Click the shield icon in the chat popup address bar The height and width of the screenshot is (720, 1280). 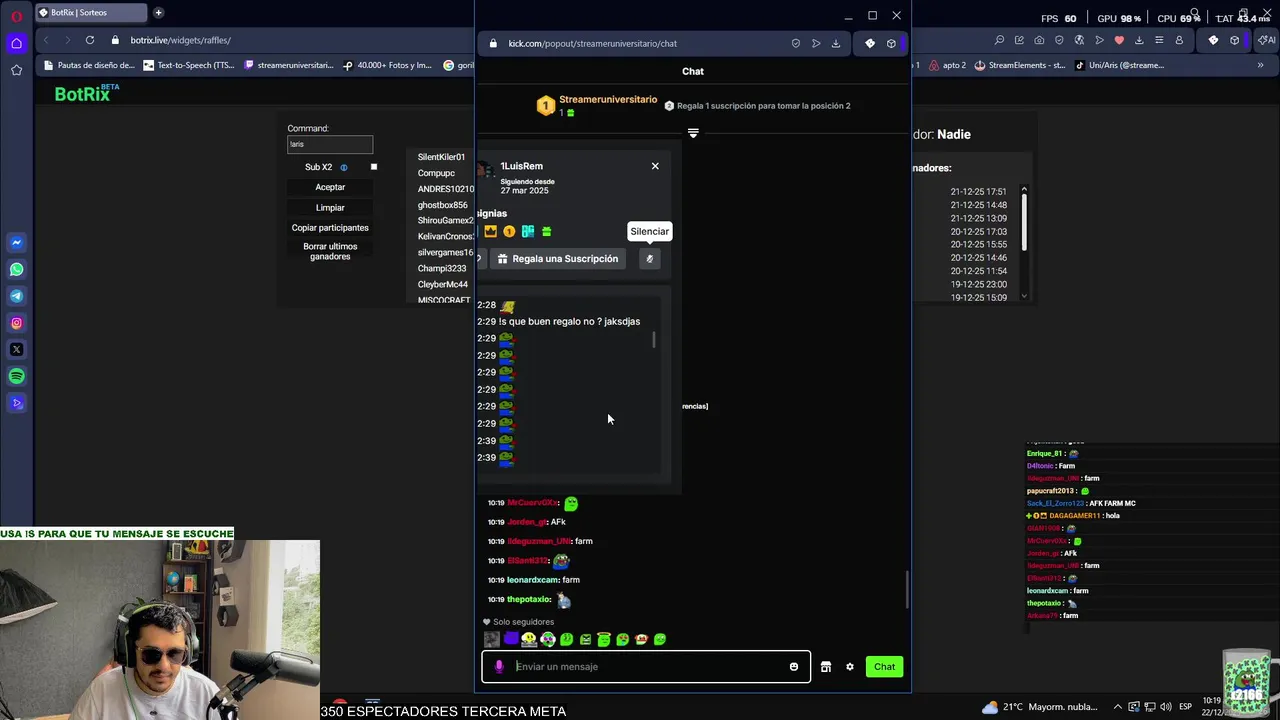pyautogui.click(x=796, y=43)
